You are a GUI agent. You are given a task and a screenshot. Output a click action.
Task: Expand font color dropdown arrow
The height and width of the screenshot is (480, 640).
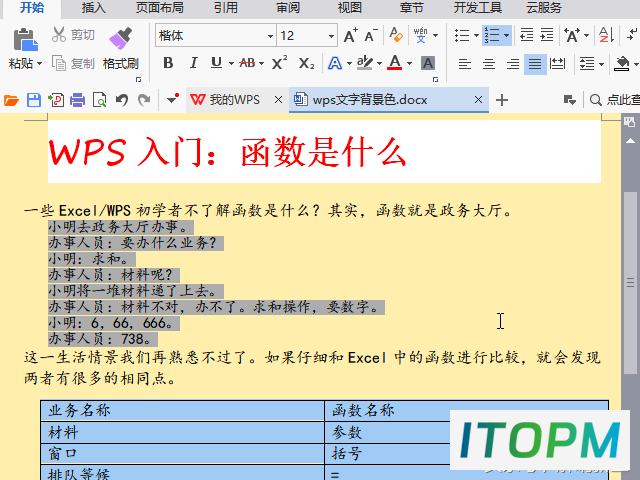coord(409,63)
